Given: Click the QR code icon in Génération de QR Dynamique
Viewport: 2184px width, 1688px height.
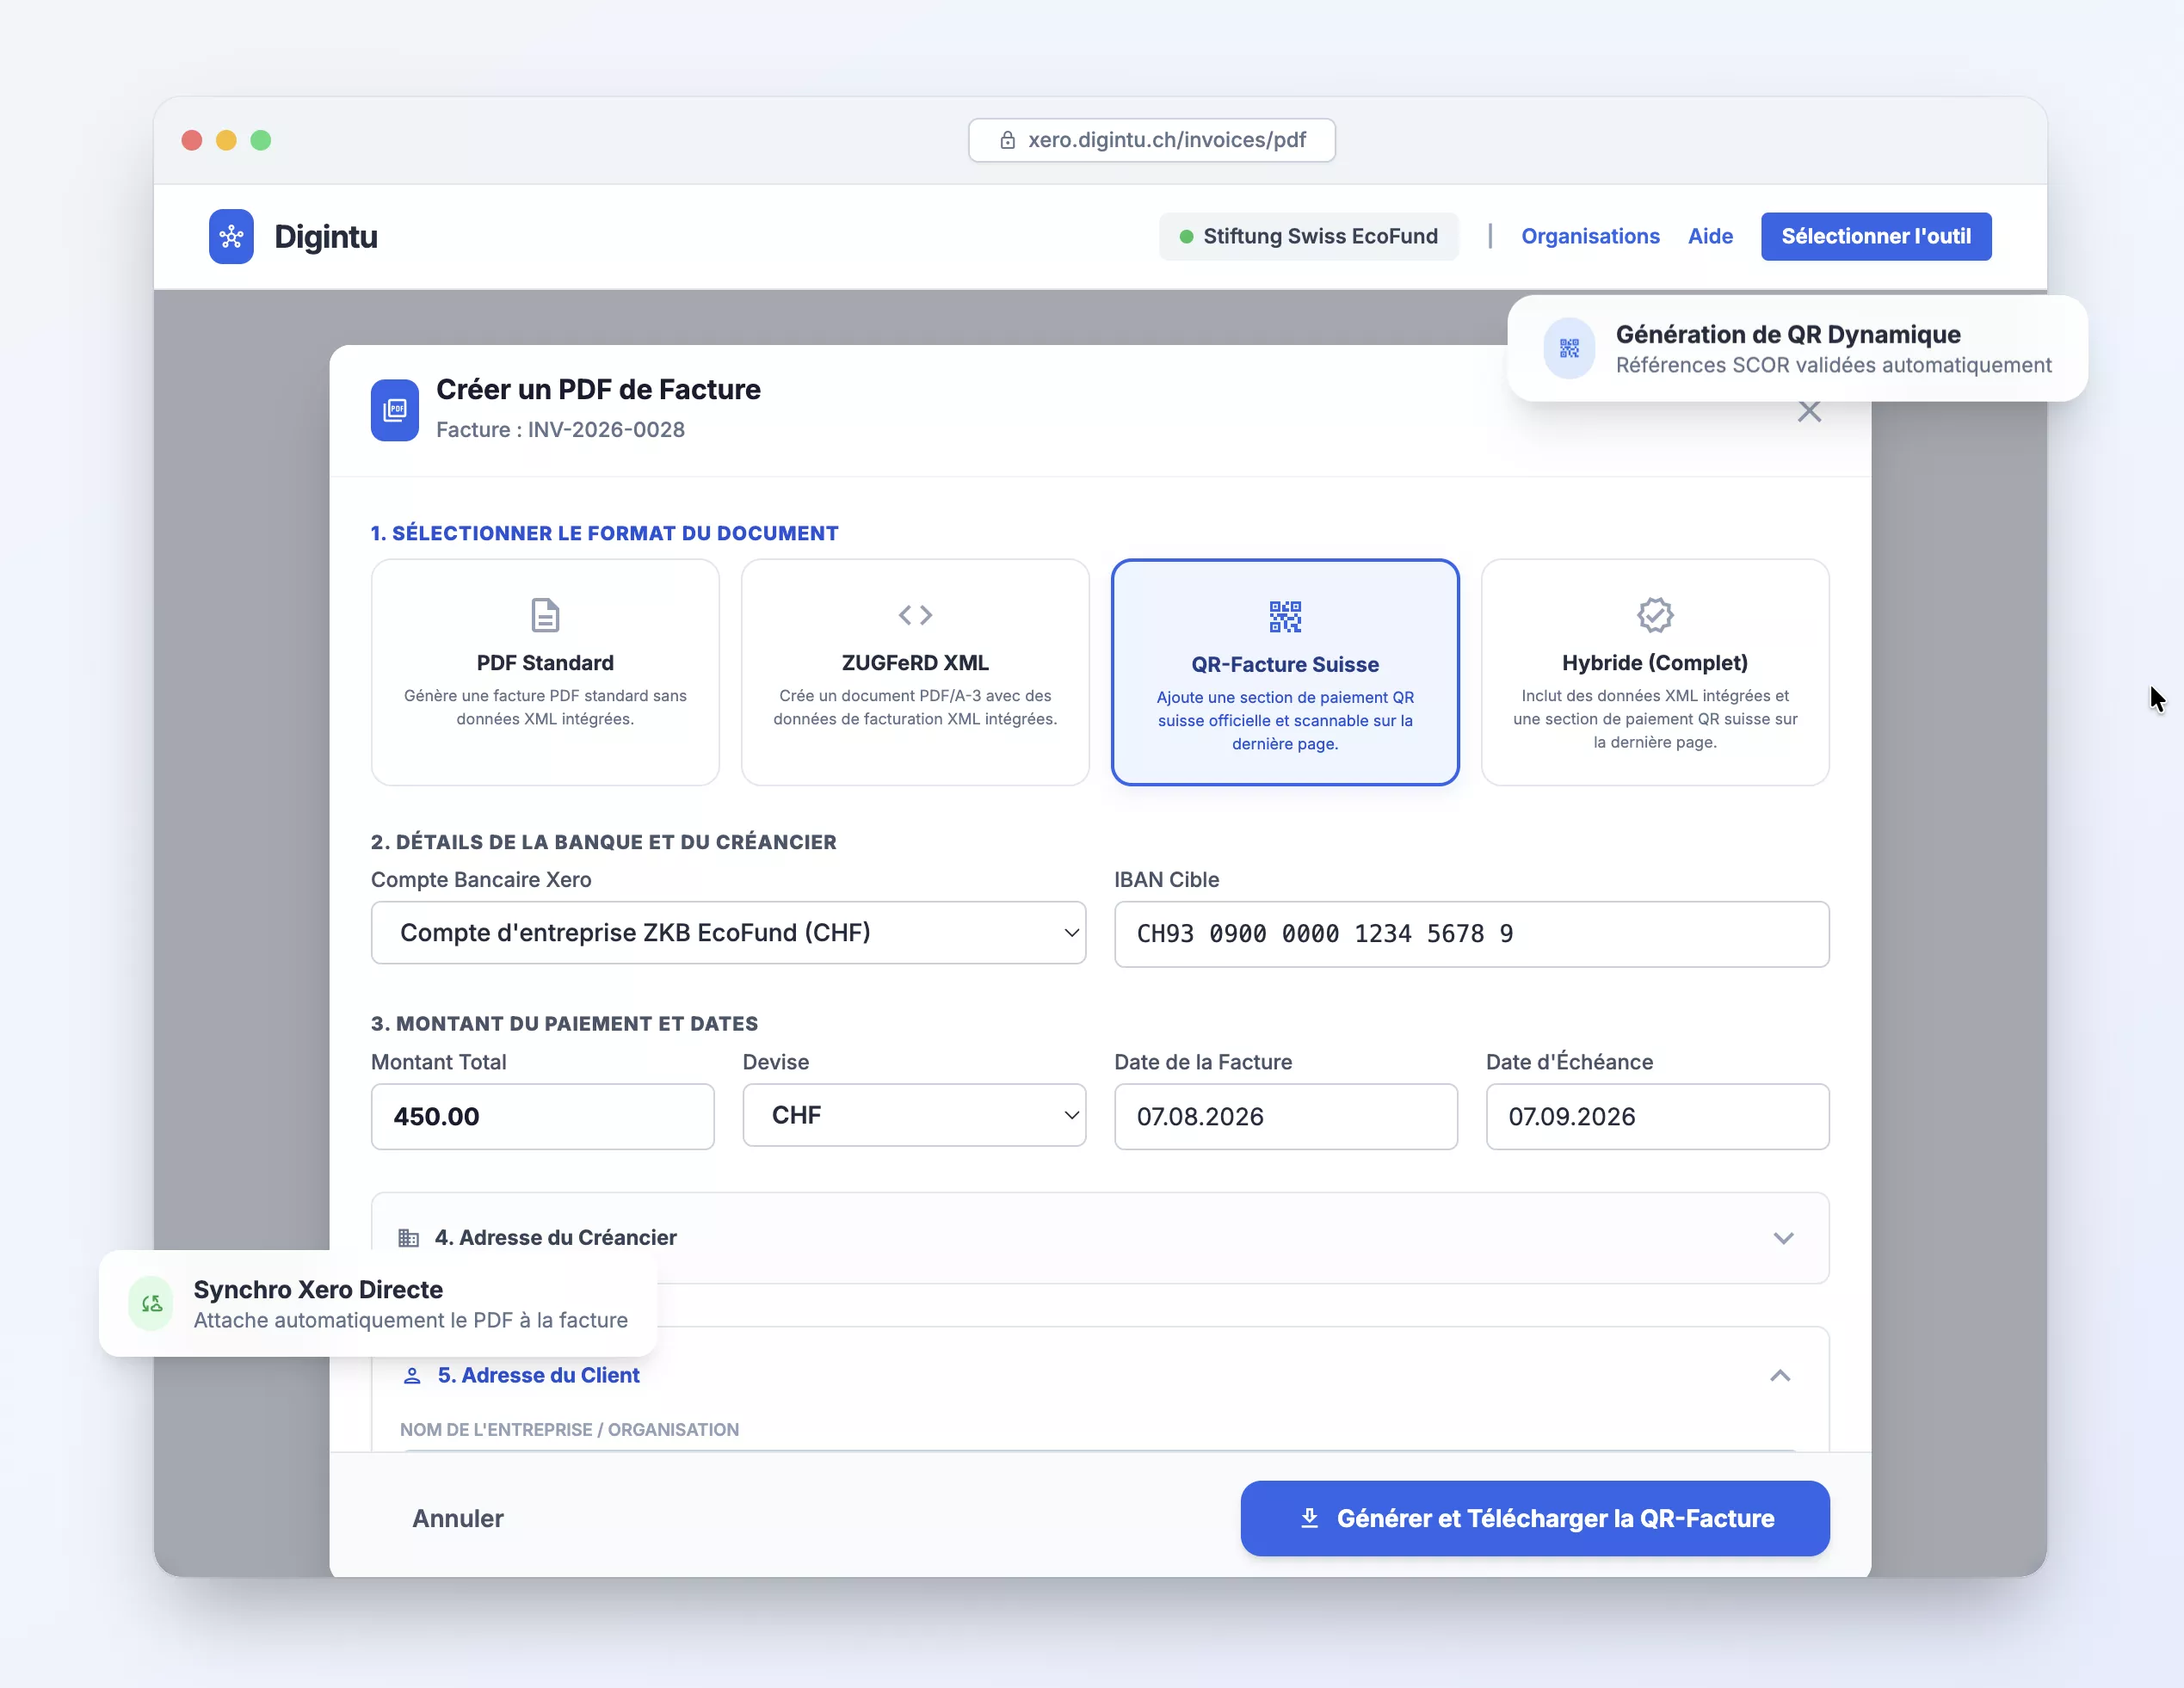Looking at the screenshot, I should 1569,348.
